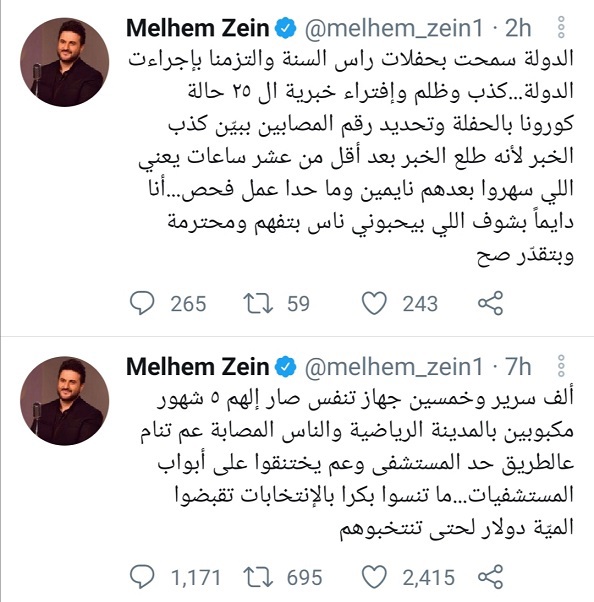Screen dimensions: 594x602
Task: Open reply on the 2h tweet
Action: 142,303
